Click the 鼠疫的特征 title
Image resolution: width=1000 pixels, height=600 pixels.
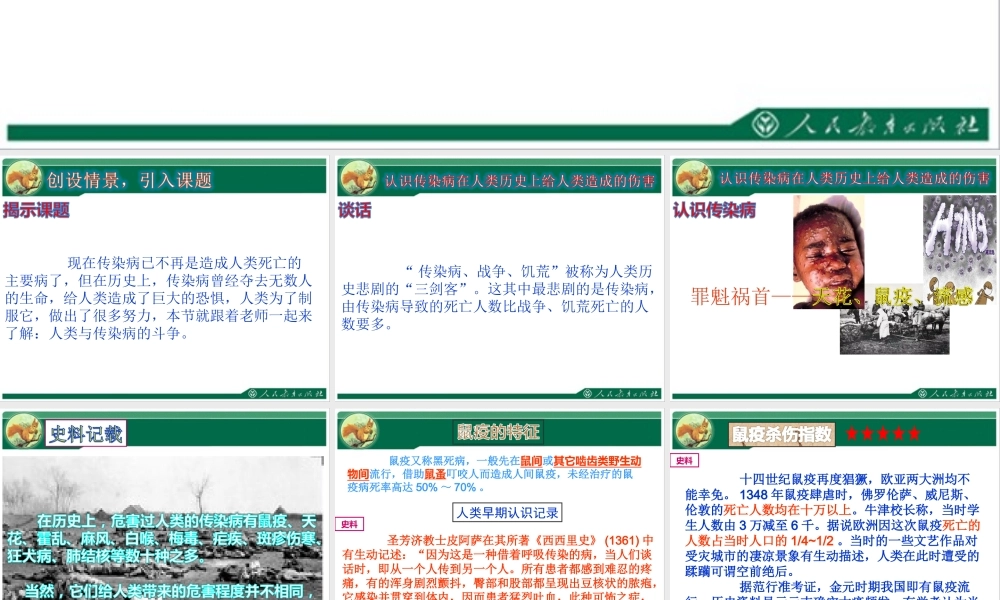[x=499, y=432]
